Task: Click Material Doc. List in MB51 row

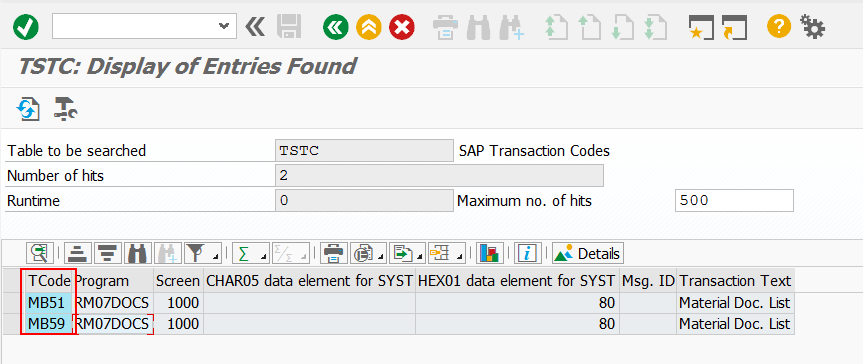Action: tap(735, 302)
